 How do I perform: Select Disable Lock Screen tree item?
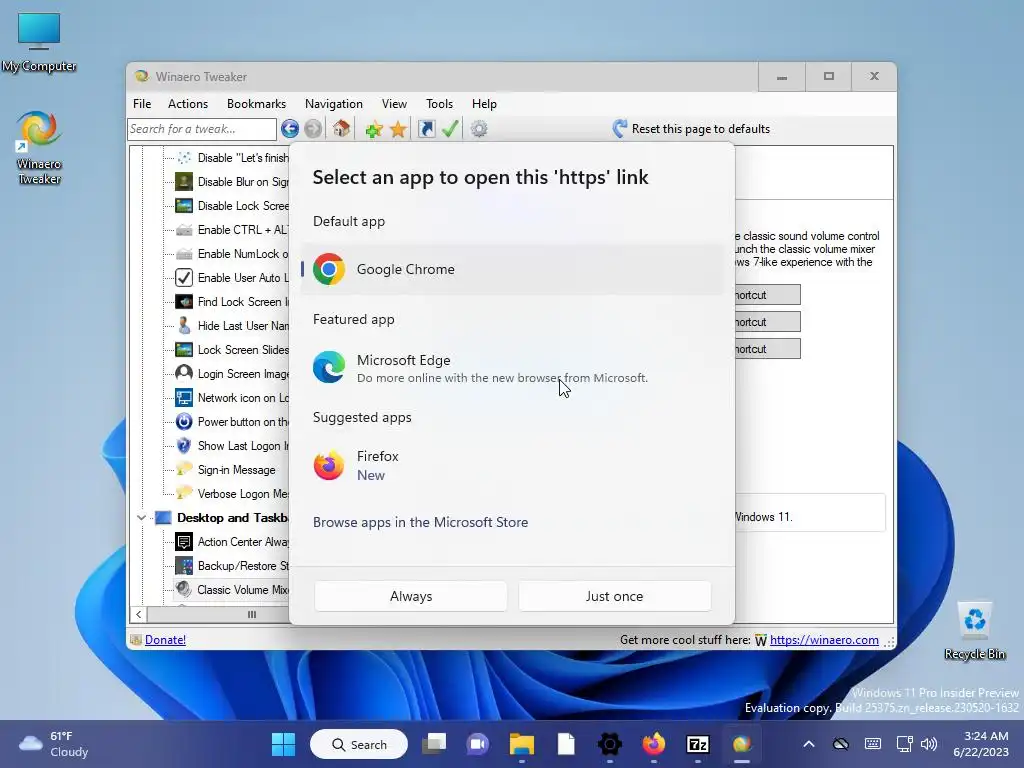[232, 206]
